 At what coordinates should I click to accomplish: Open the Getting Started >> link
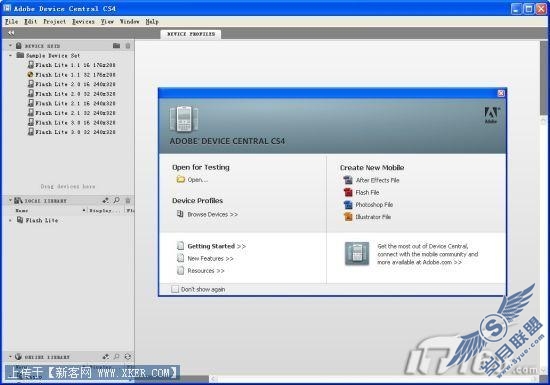[216, 246]
